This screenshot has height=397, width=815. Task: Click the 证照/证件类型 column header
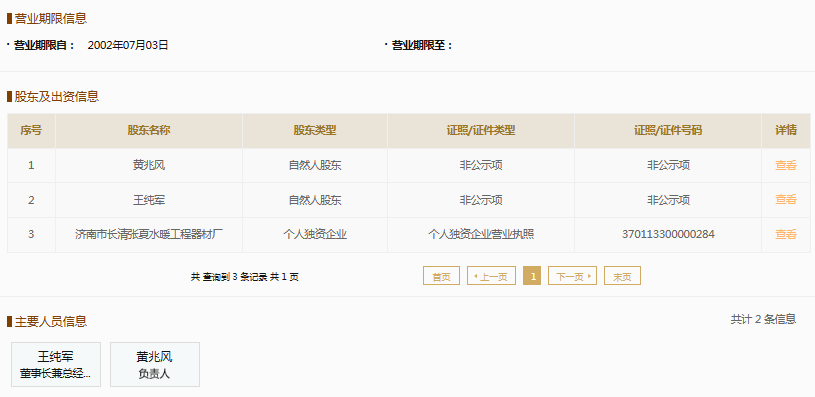tap(481, 130)
